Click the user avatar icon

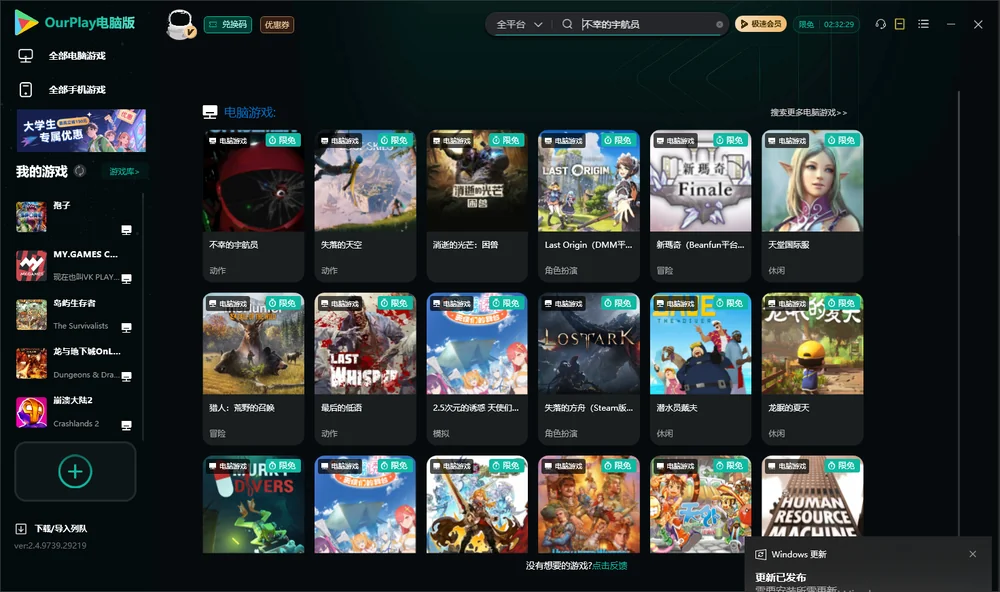click(x=180, y=24)
